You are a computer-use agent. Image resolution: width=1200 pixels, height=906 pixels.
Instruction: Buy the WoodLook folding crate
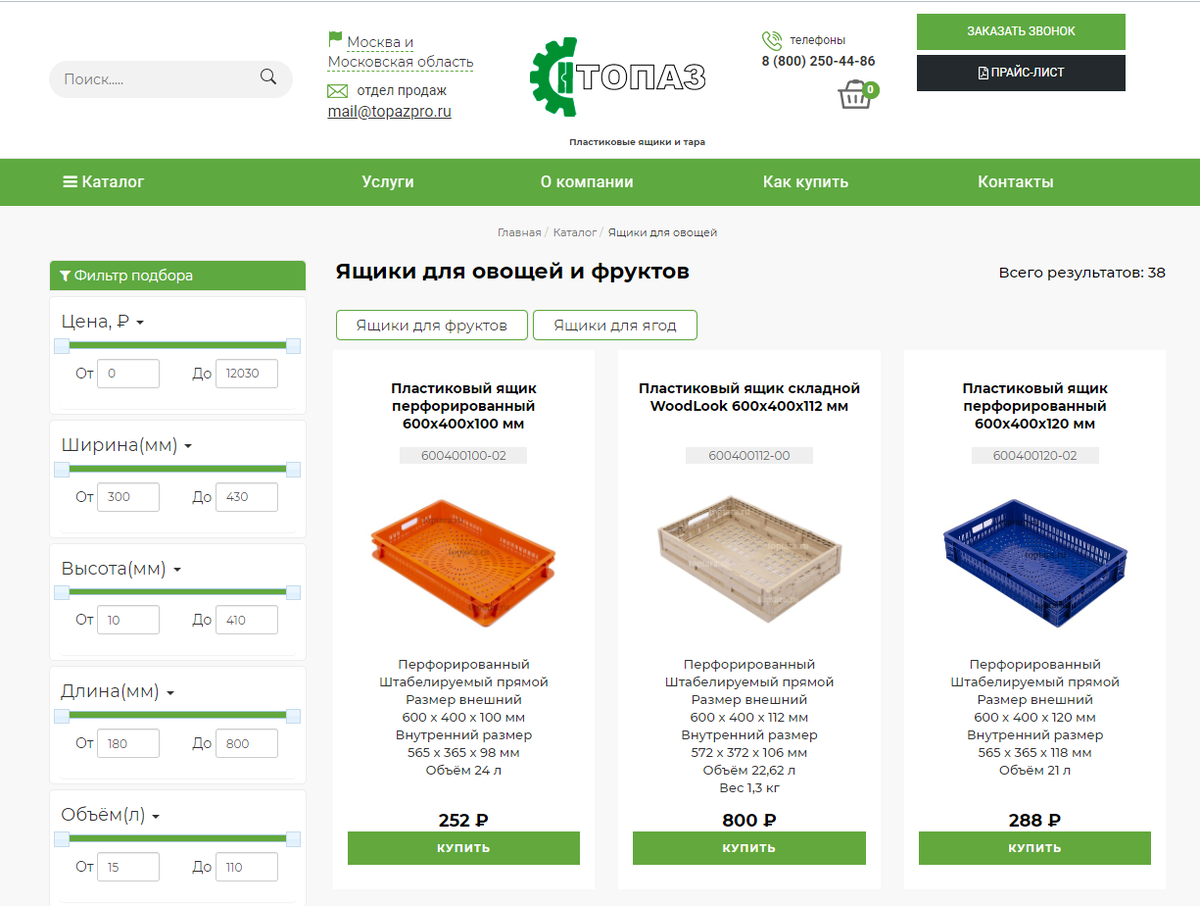point(749,848)
